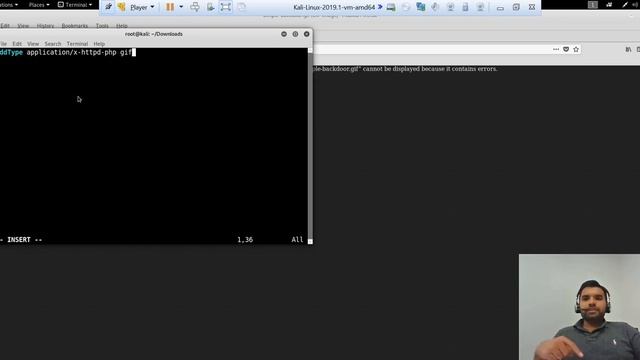Open Firefox View menu

[x=23, y=26]
